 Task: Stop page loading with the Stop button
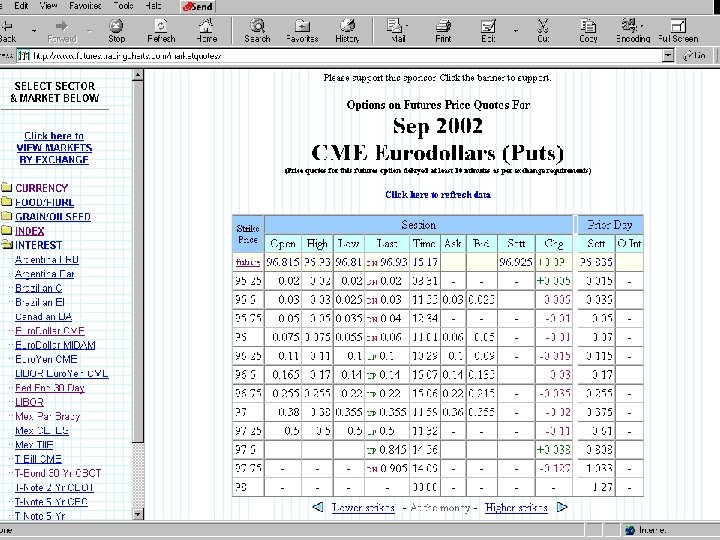[x=117, y=31]
